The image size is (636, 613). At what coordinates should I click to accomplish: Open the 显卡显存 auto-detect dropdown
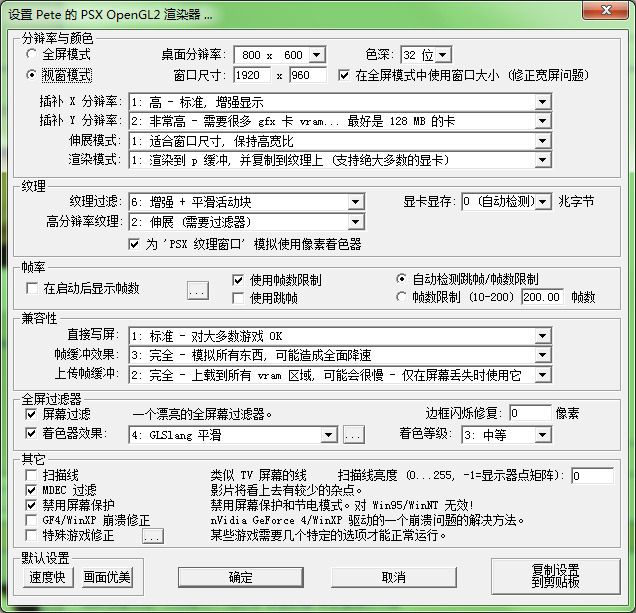pyautogui.click(x=507, y=201)
